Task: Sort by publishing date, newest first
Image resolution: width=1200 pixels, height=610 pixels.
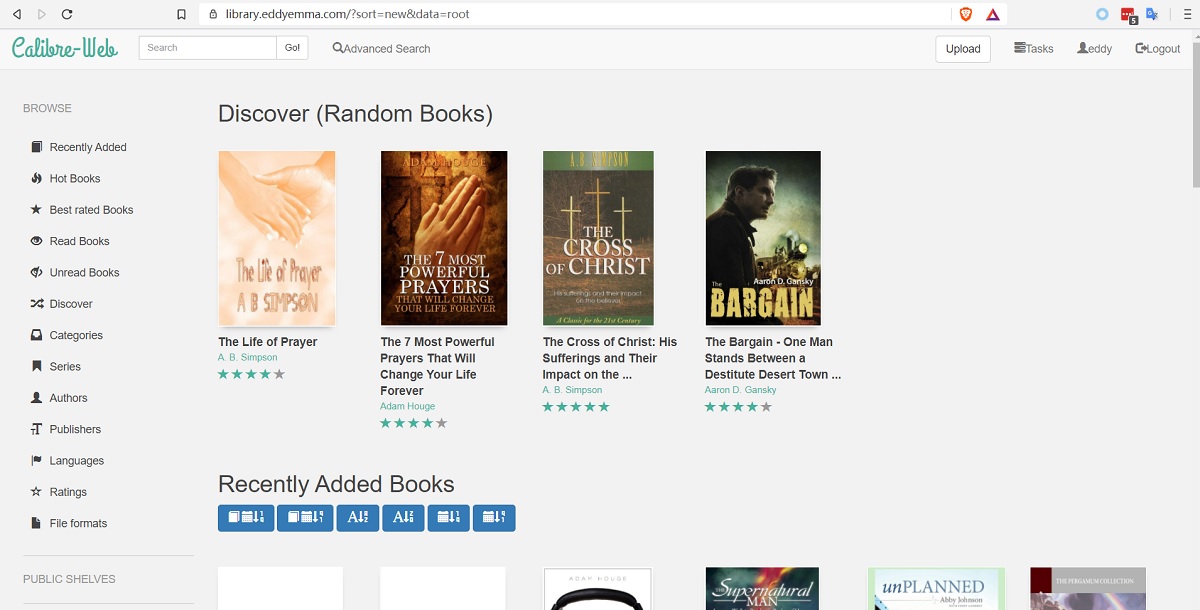Action: pos(448,517)
